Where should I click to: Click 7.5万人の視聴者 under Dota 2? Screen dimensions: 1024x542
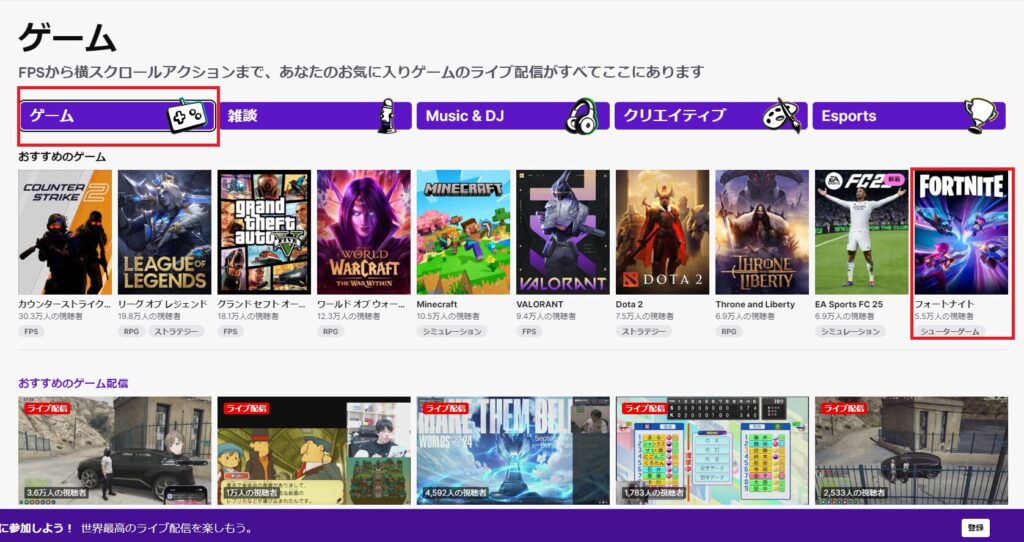644,316
